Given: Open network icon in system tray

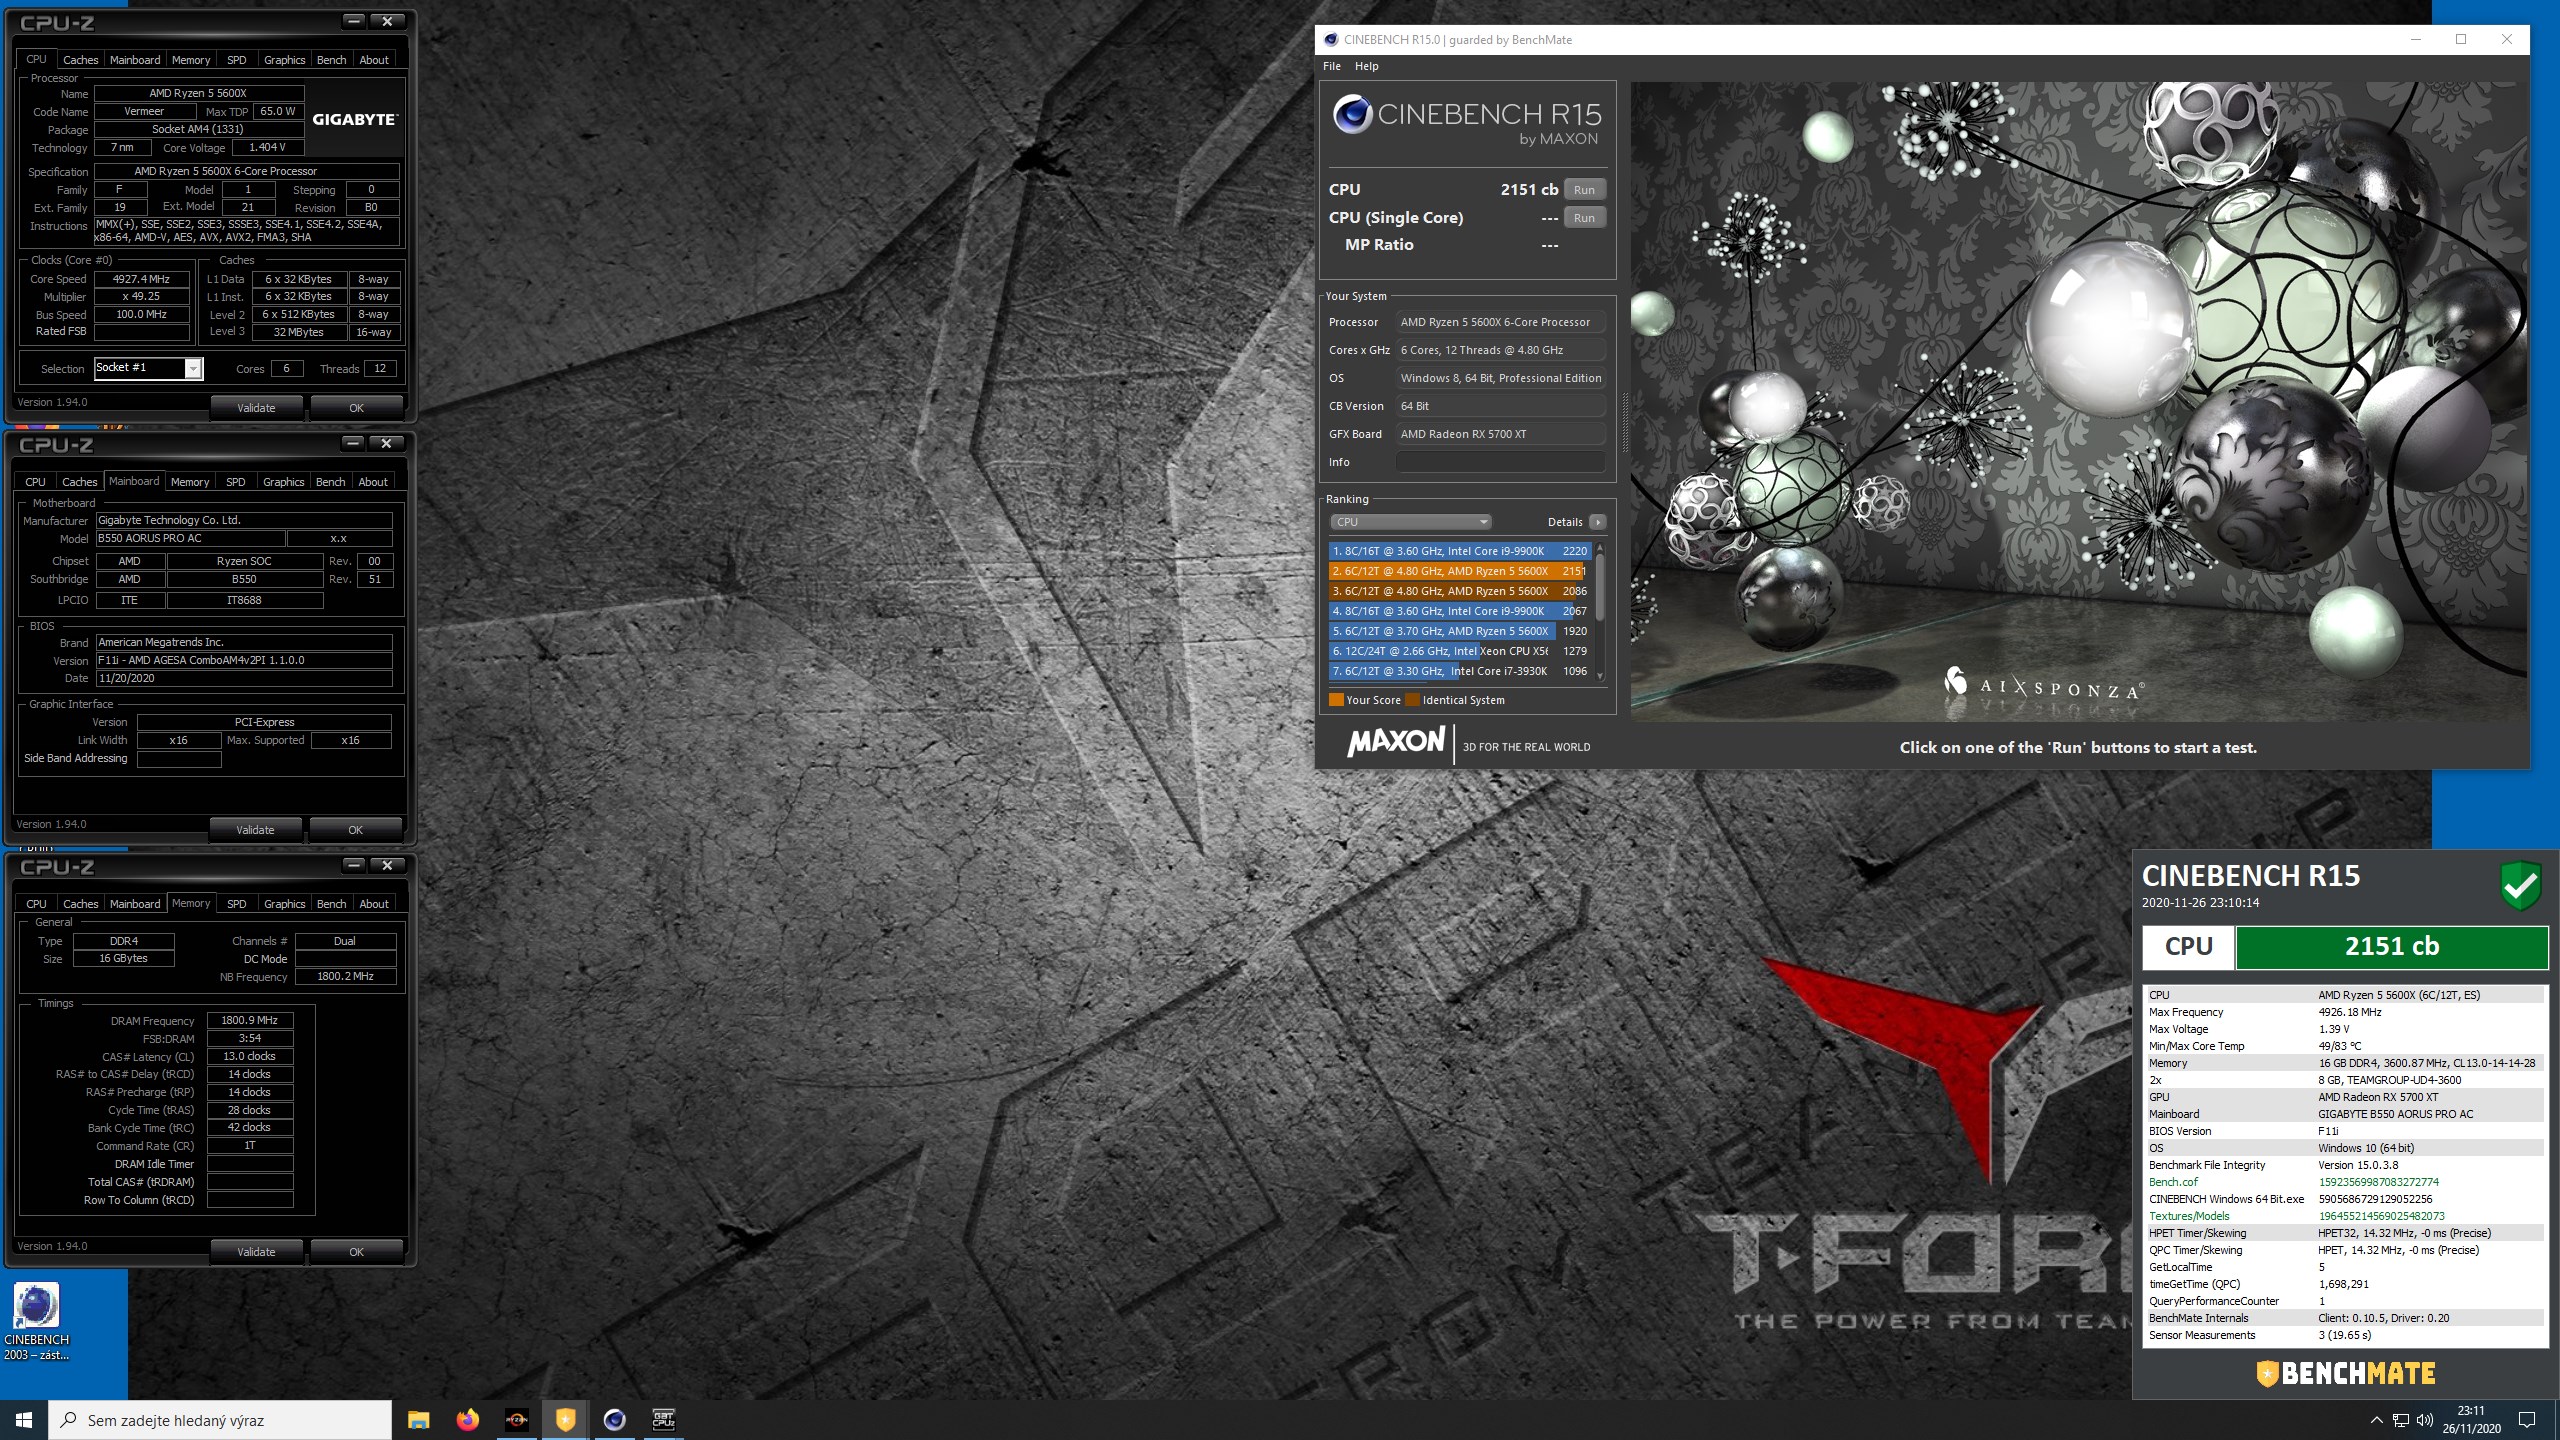Looking at the screenshot, I should click(2400, 1420).
